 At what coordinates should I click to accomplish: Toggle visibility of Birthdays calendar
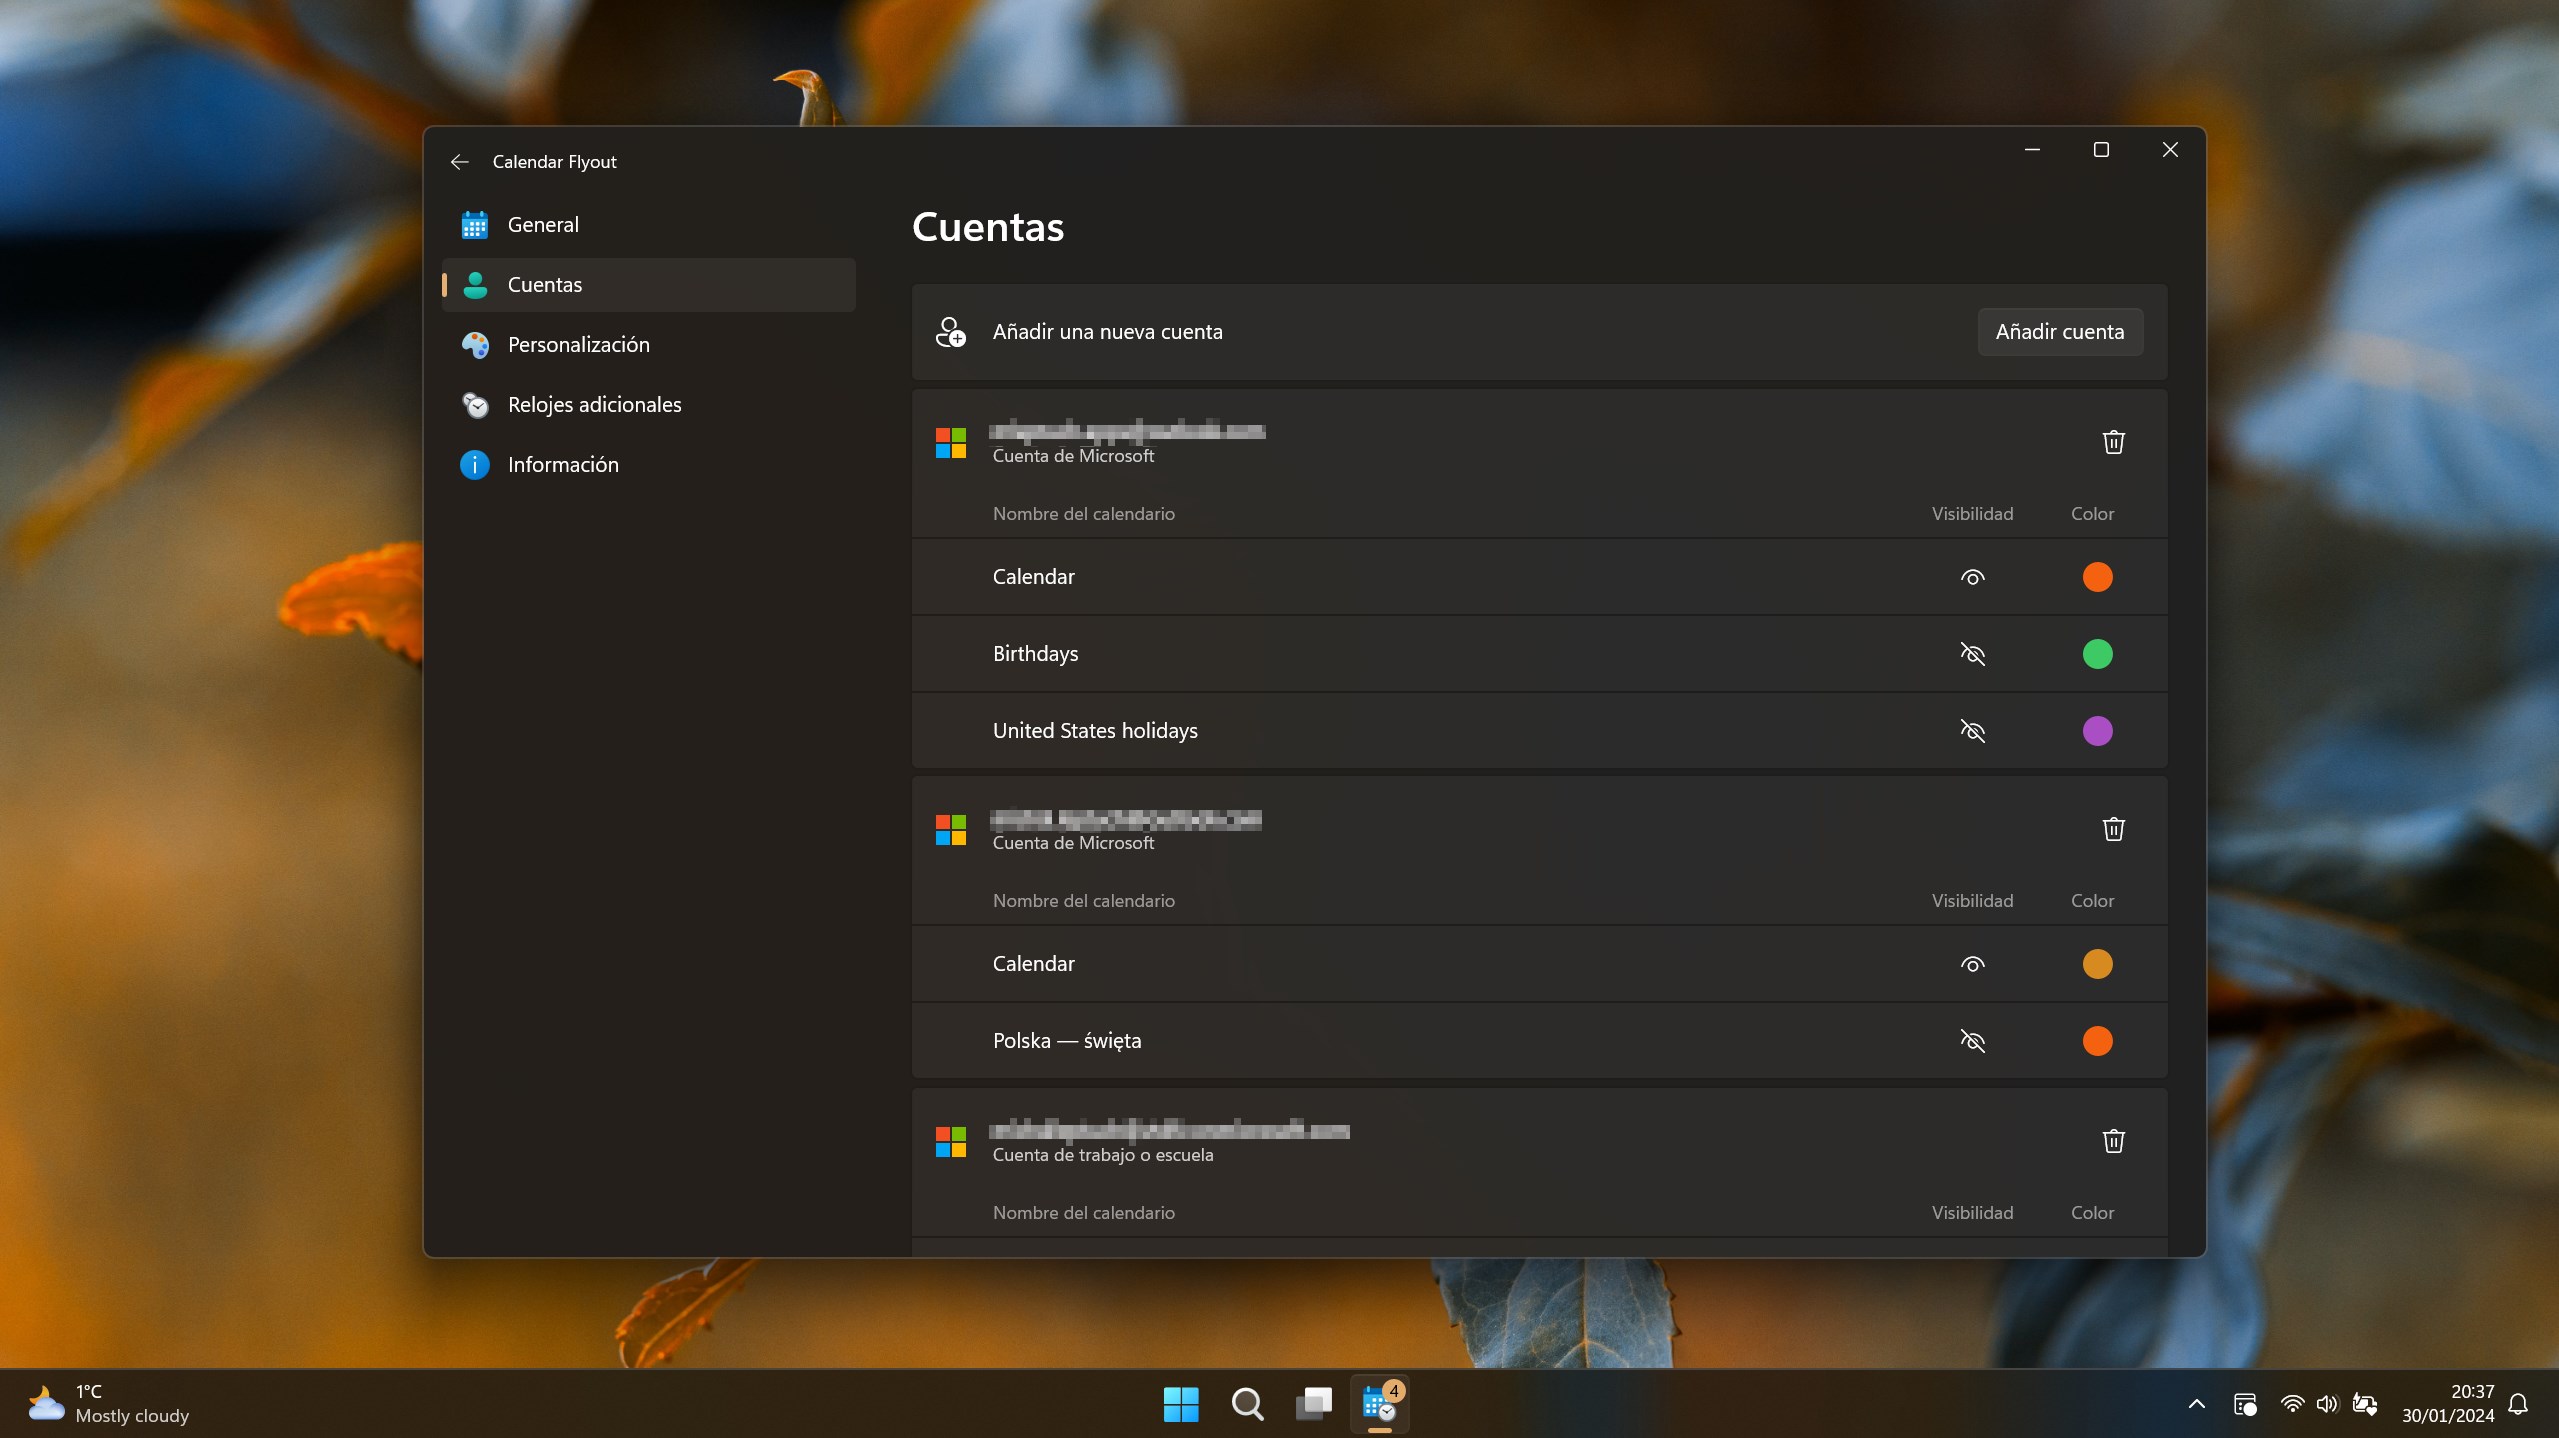pyautogui.click(x=1972, y=654)
